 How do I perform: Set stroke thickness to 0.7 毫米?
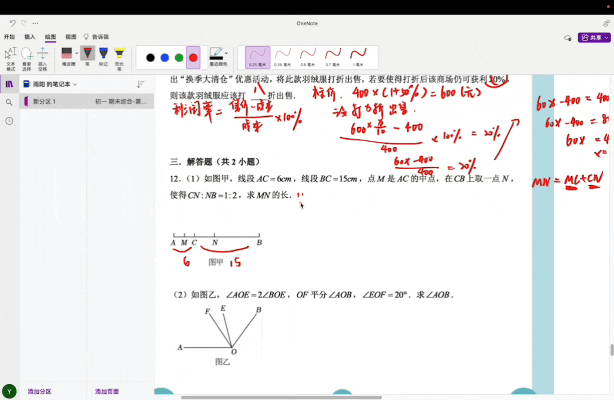point(333,58)
